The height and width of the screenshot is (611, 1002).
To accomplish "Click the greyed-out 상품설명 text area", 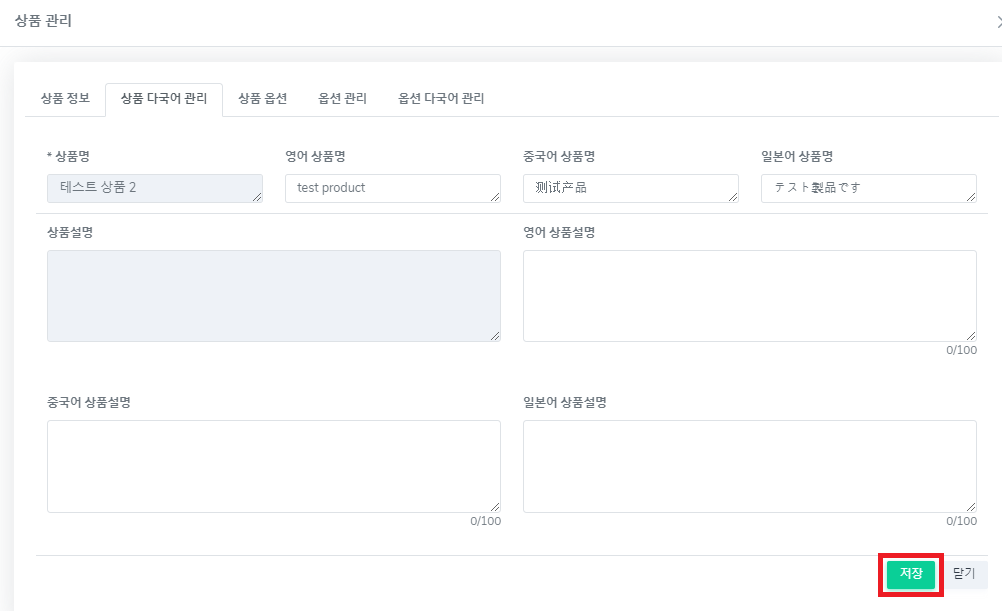I will (273, 295).
